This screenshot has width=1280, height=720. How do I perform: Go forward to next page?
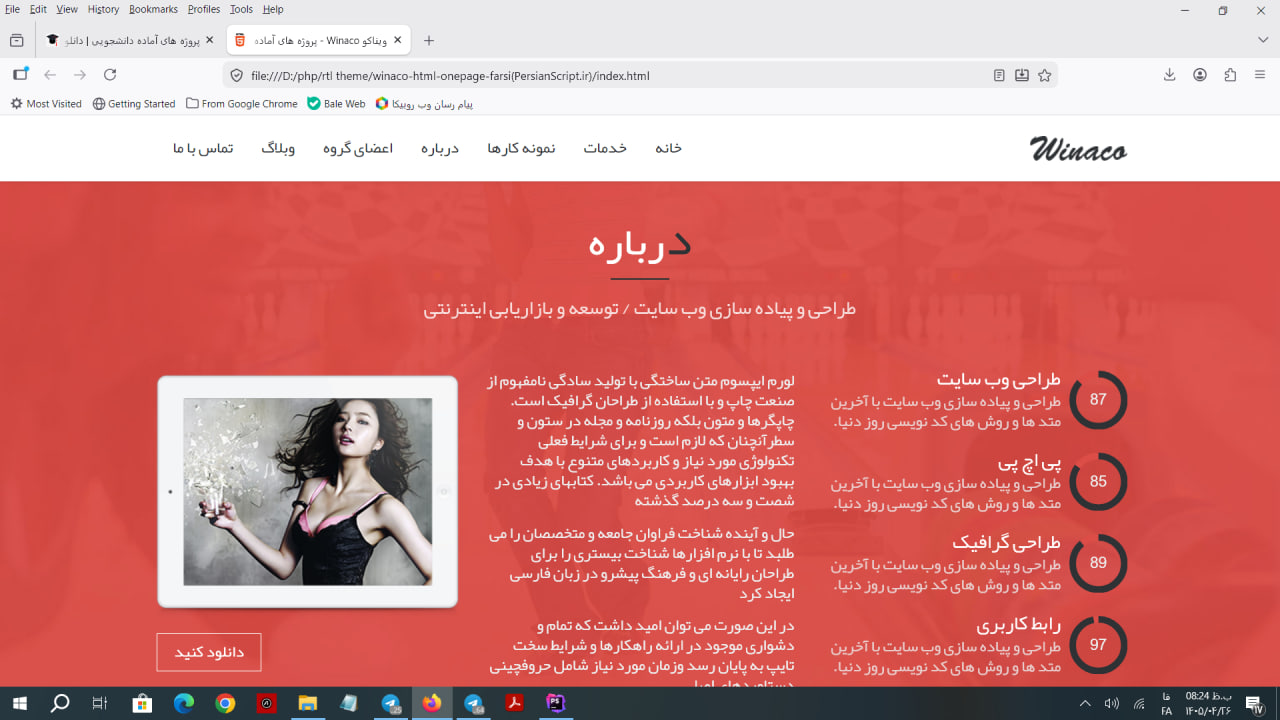pos(80,75)
